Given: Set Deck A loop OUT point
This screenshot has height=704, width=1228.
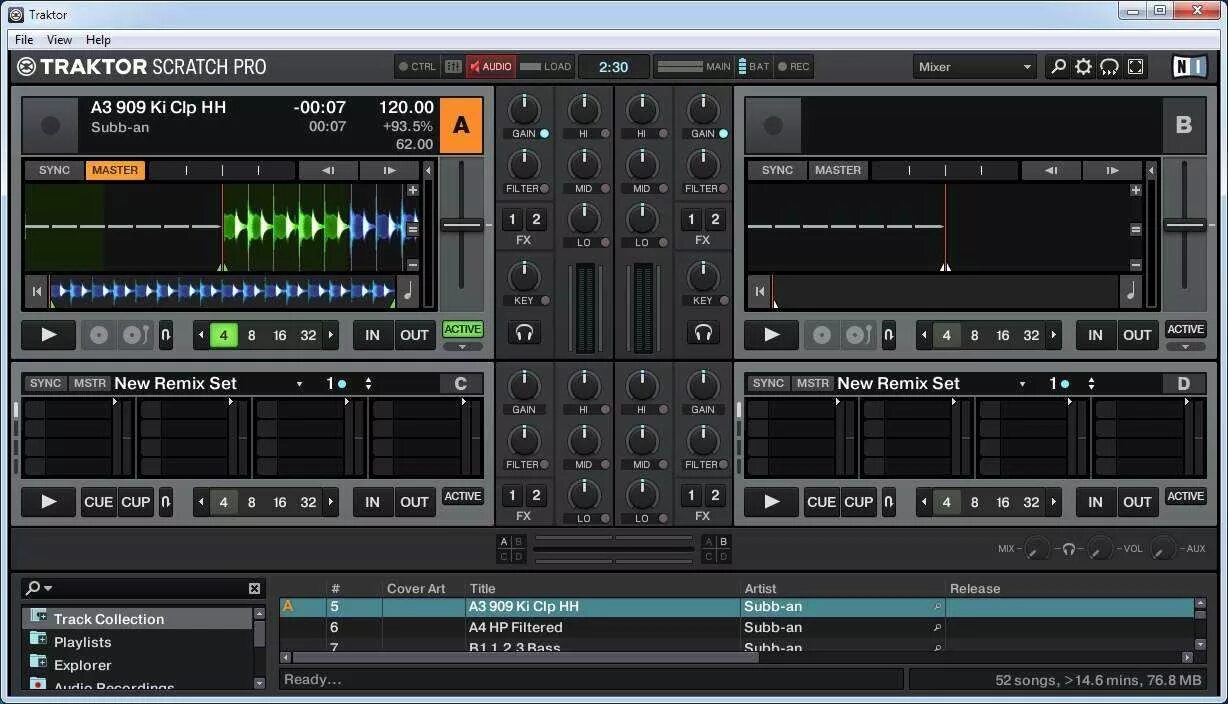Looking at the screenshot, I should [414, 335].
